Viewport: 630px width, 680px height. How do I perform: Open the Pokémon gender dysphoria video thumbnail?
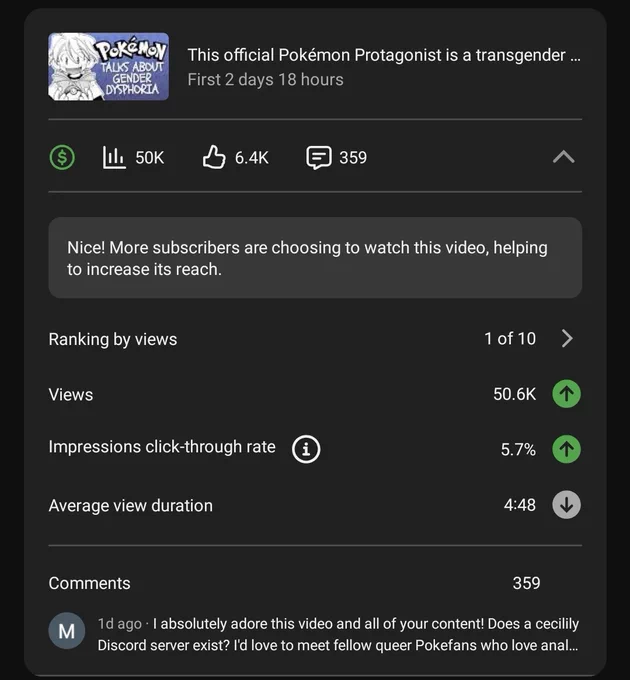pyautogui.click(x=108, y=67)
